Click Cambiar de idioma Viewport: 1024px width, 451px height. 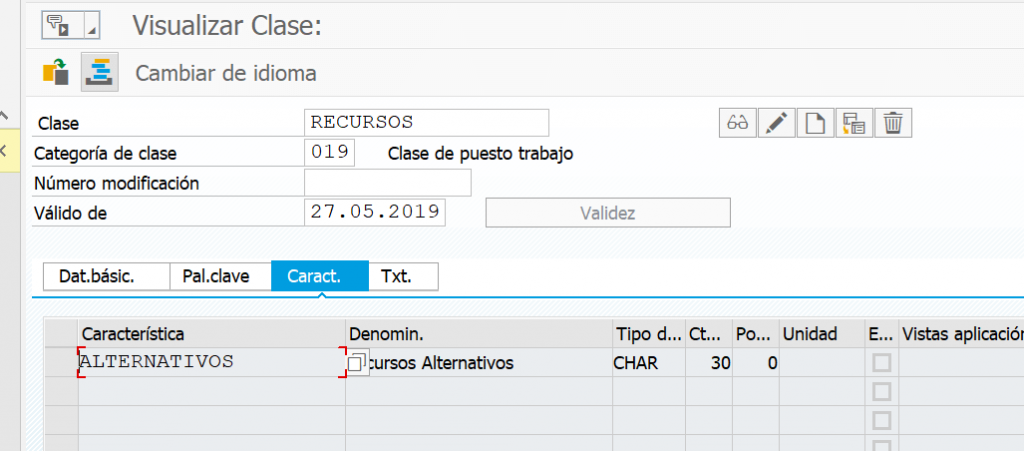[226, 73]
